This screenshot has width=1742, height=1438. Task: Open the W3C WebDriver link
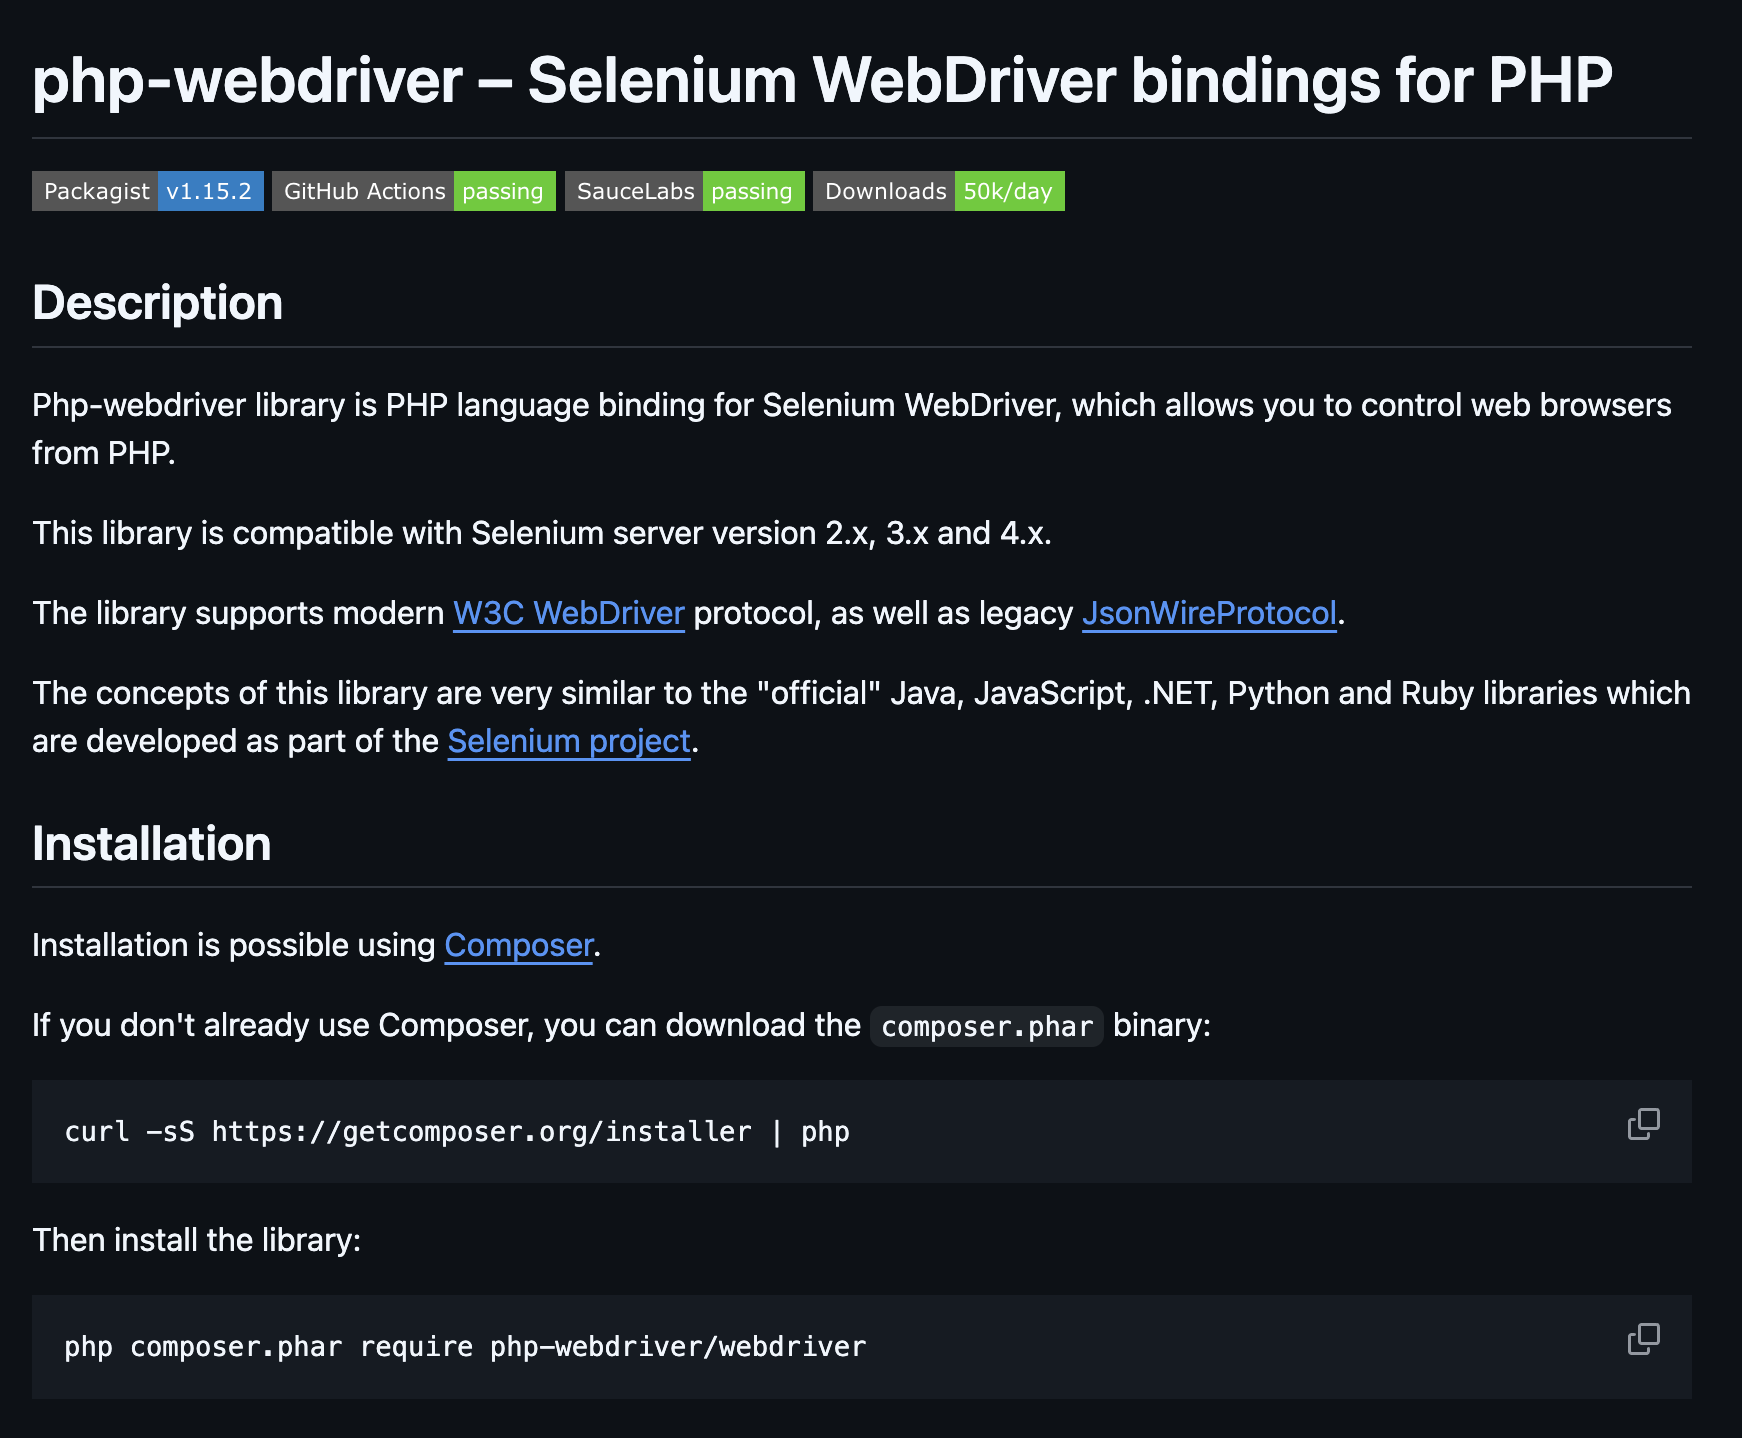(x=567, y=613)
